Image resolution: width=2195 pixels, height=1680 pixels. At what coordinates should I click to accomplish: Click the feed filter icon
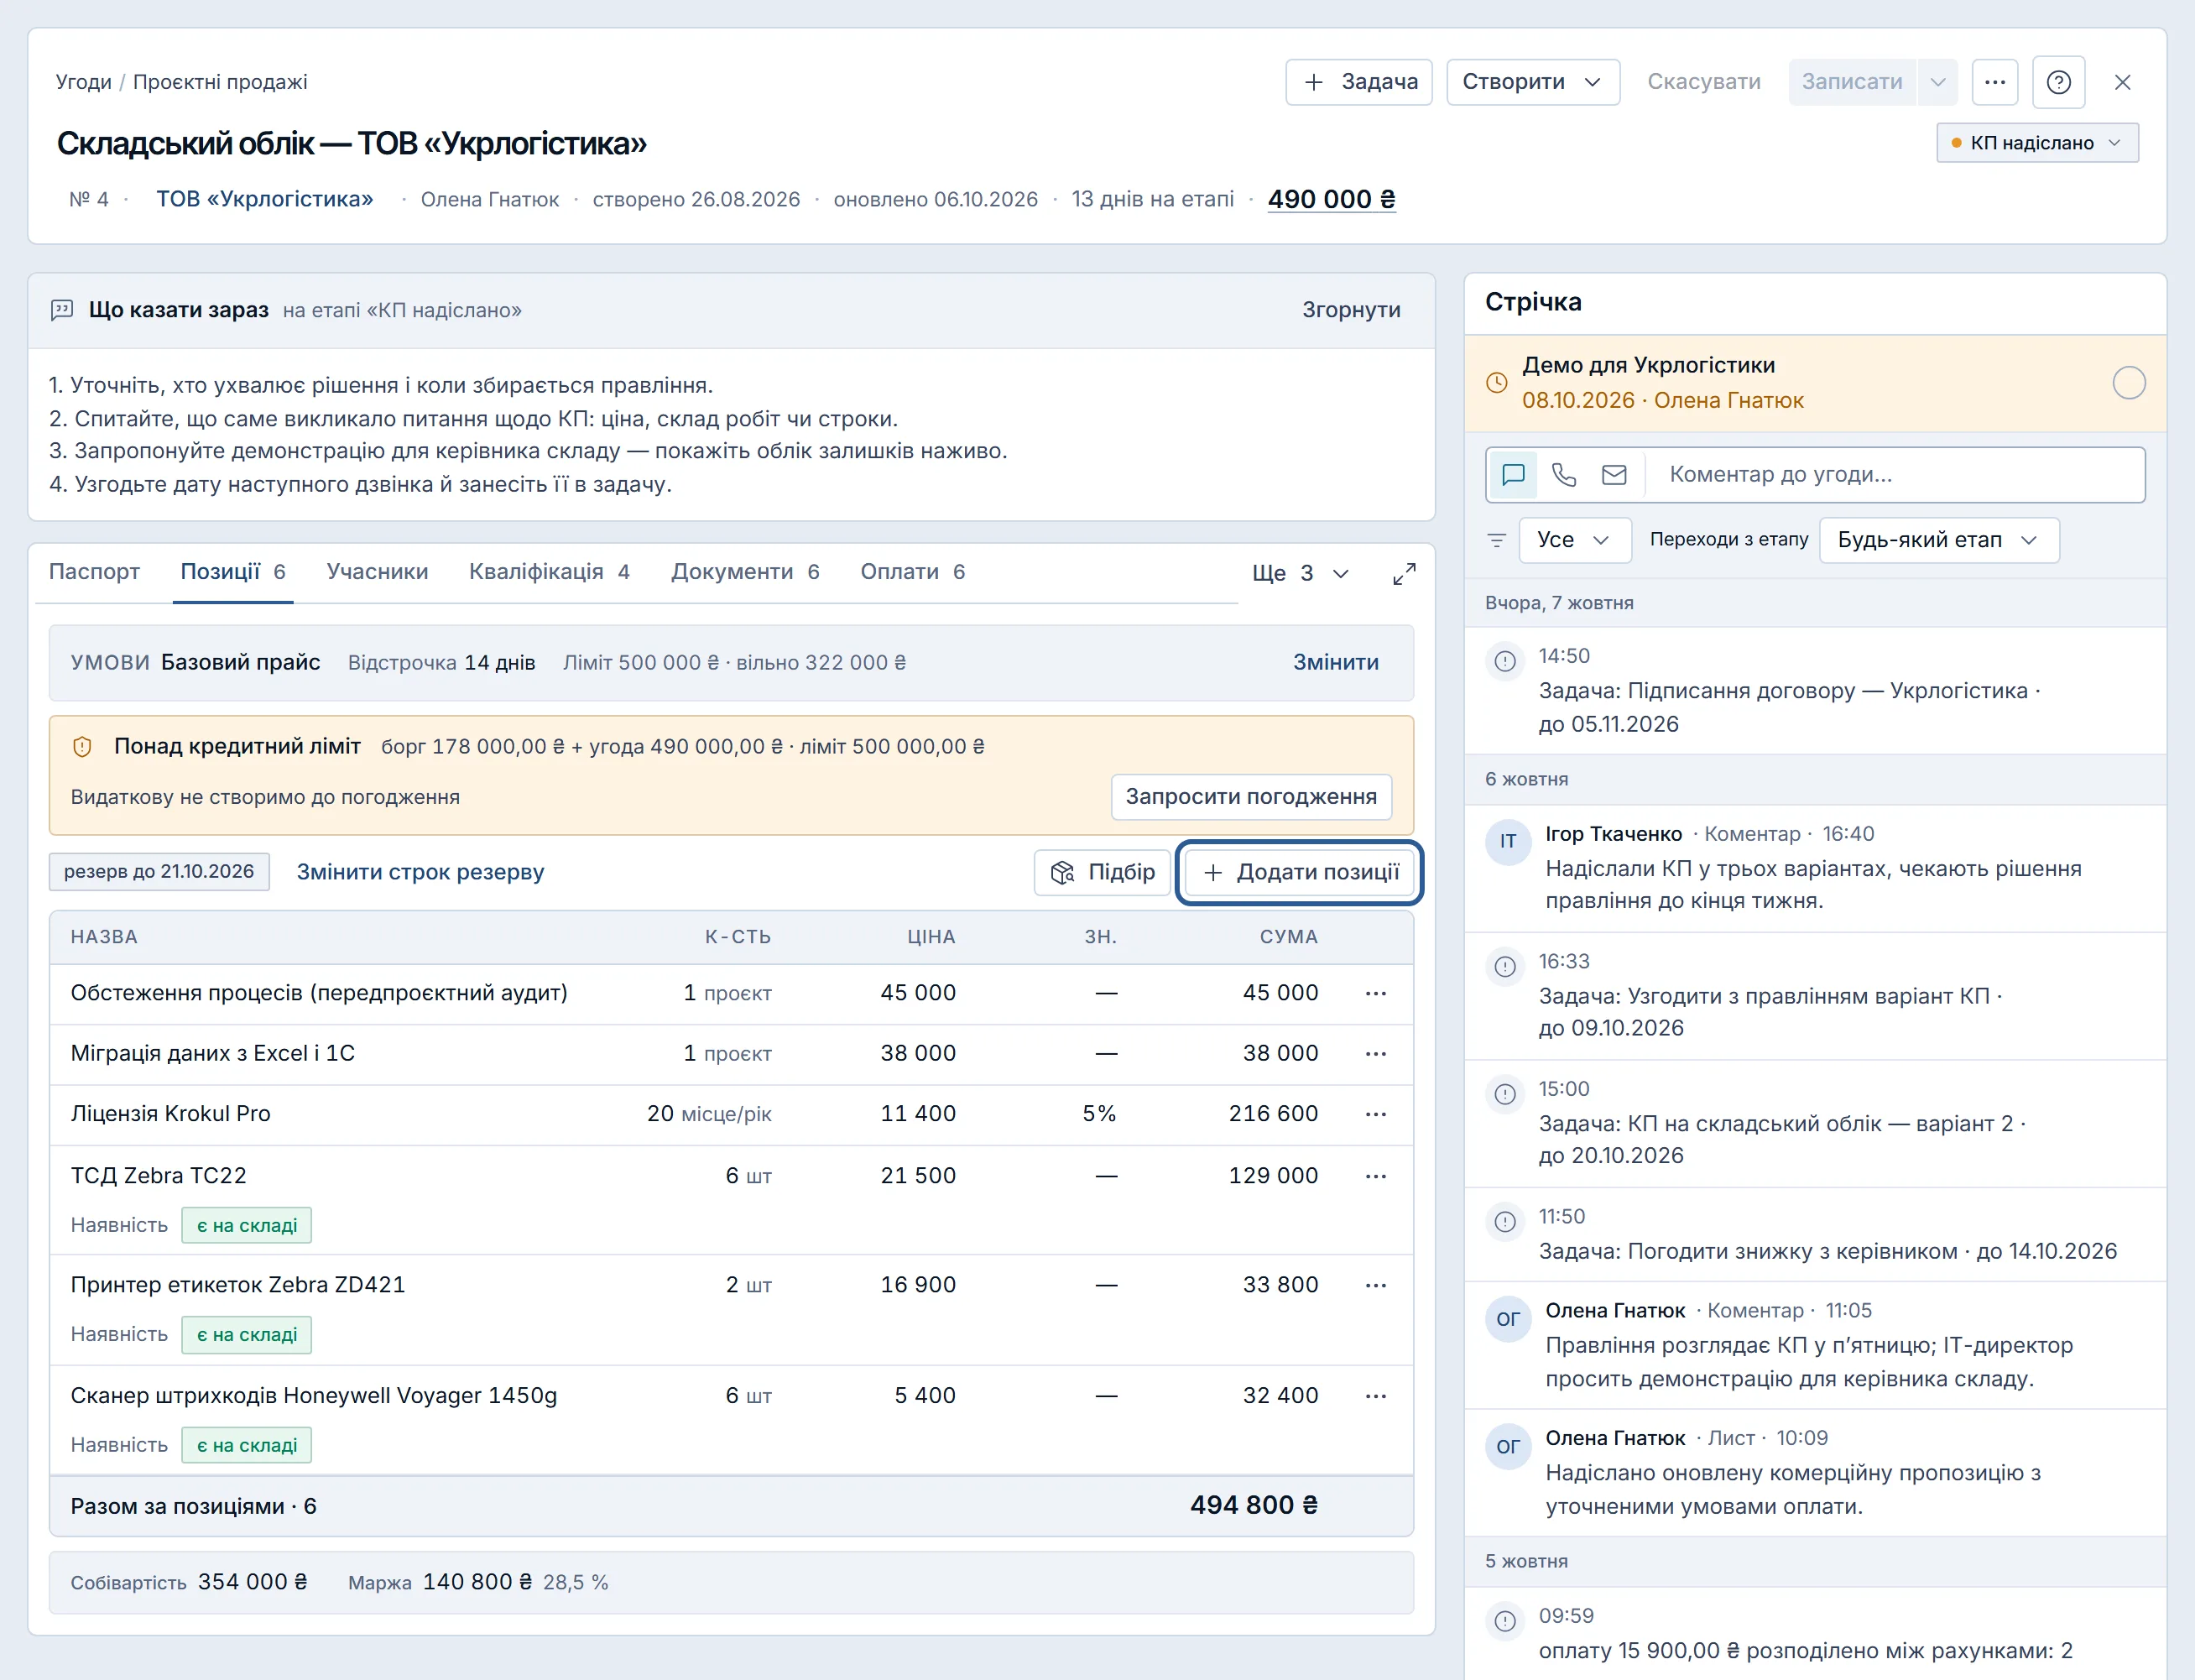pos(1496,540)
